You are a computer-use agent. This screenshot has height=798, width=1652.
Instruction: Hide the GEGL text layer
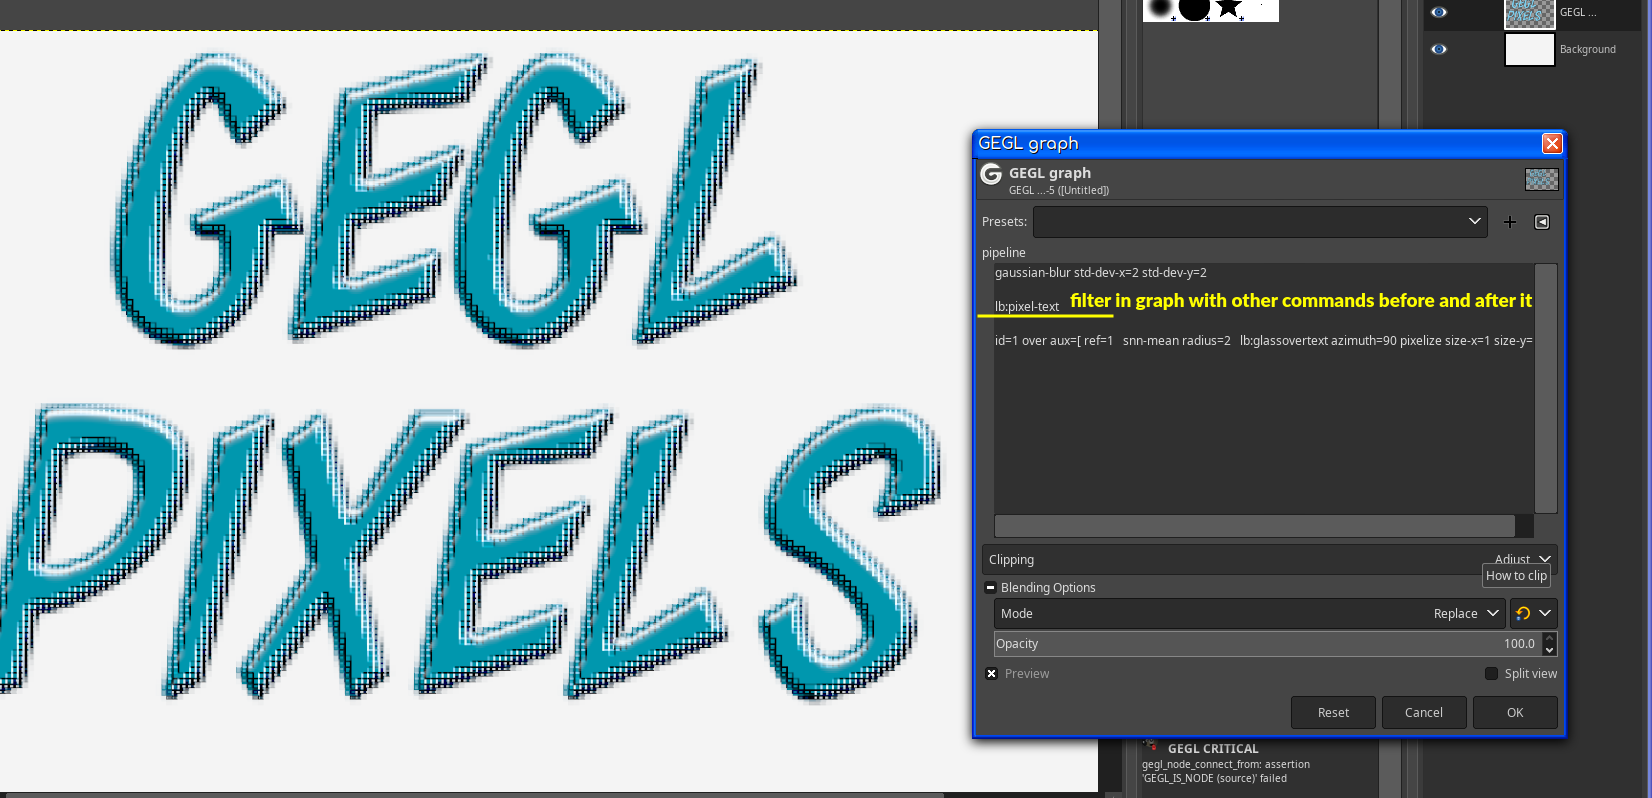pos(1439,12)
